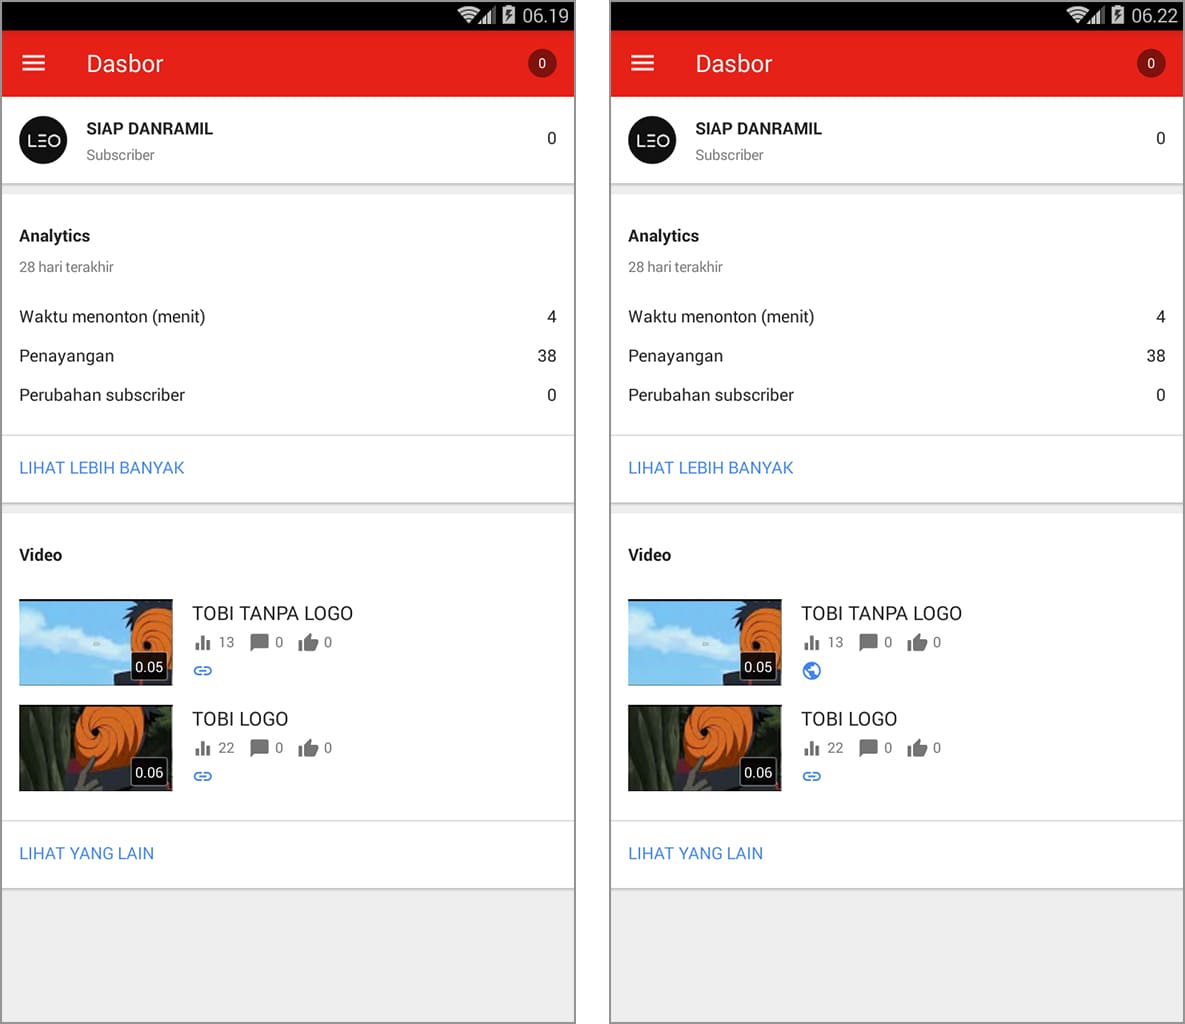Open the SIAP DANRAMIL channel row

coord(149,128)
